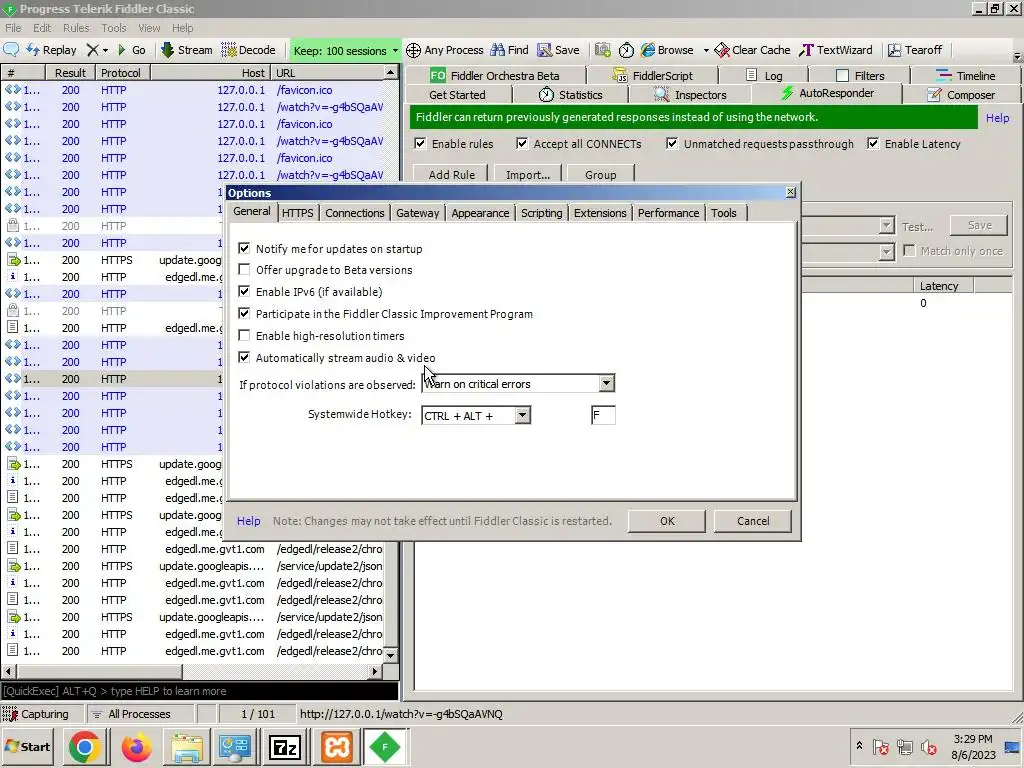Cancel the Options dialog
The image size is (1024, 768).
coord(753,521)
